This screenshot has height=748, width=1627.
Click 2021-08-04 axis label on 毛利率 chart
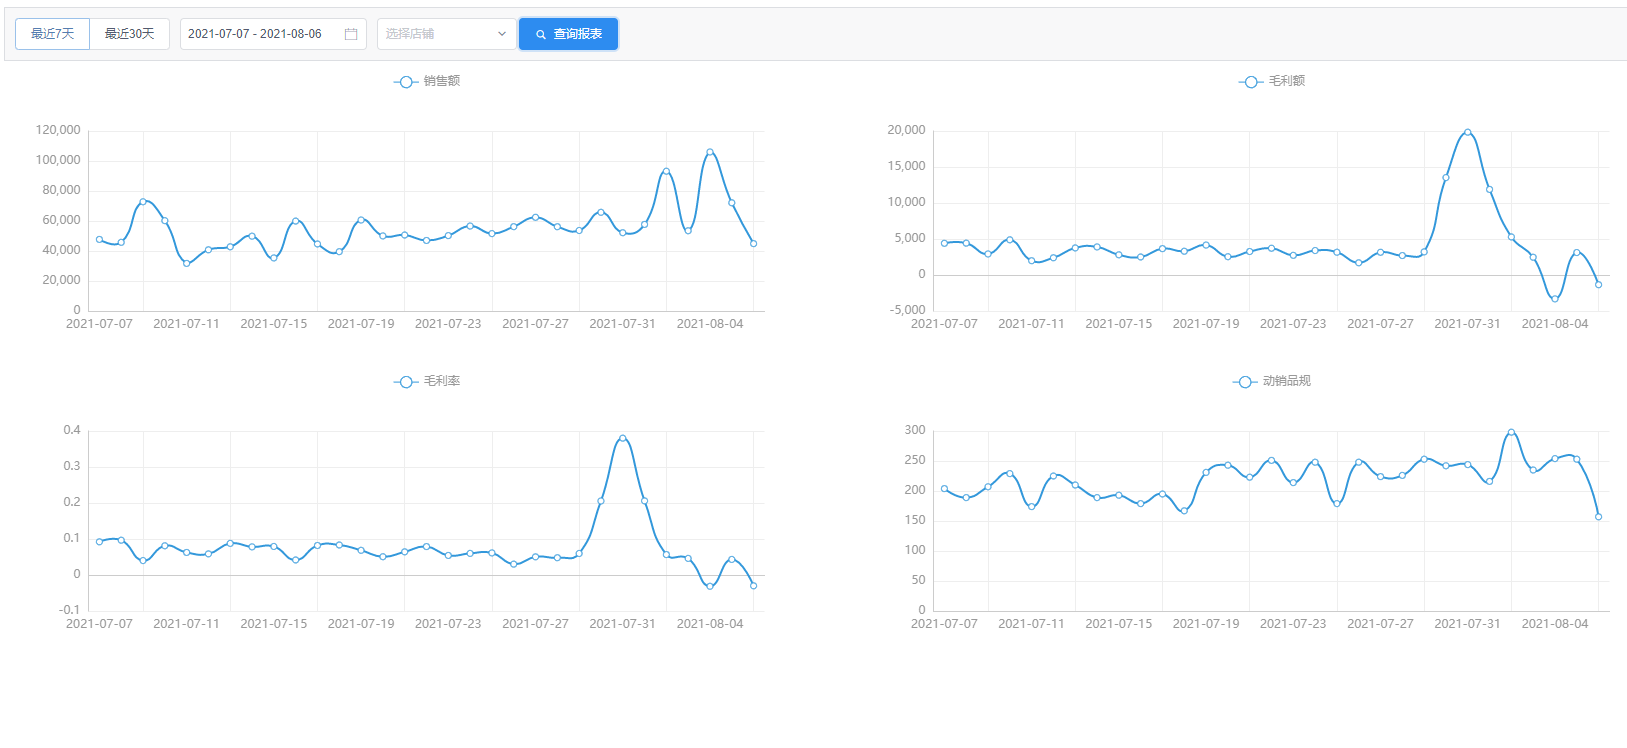click(x=710, y=624)
